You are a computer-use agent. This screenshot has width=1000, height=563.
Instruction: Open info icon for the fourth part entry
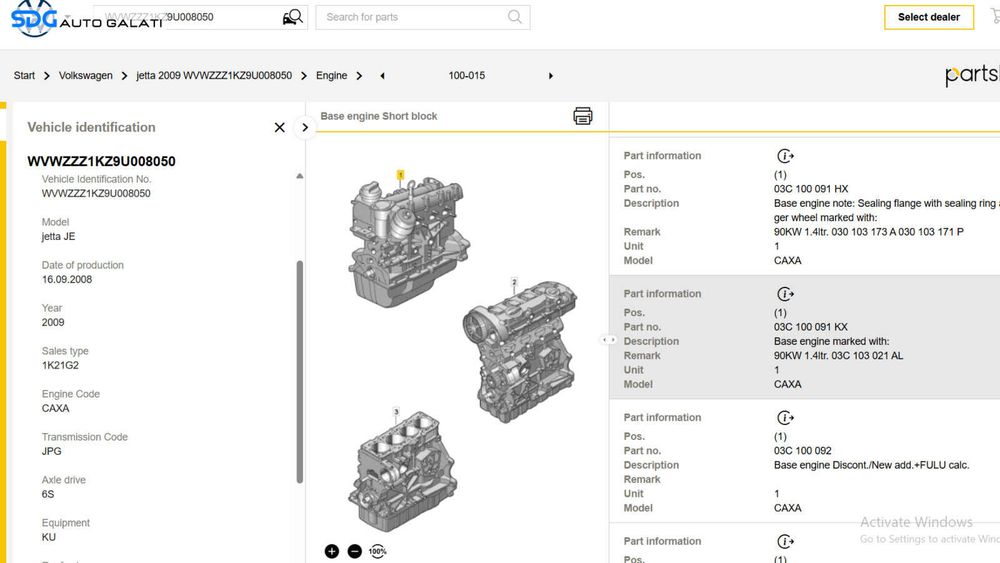click(785, 541)
